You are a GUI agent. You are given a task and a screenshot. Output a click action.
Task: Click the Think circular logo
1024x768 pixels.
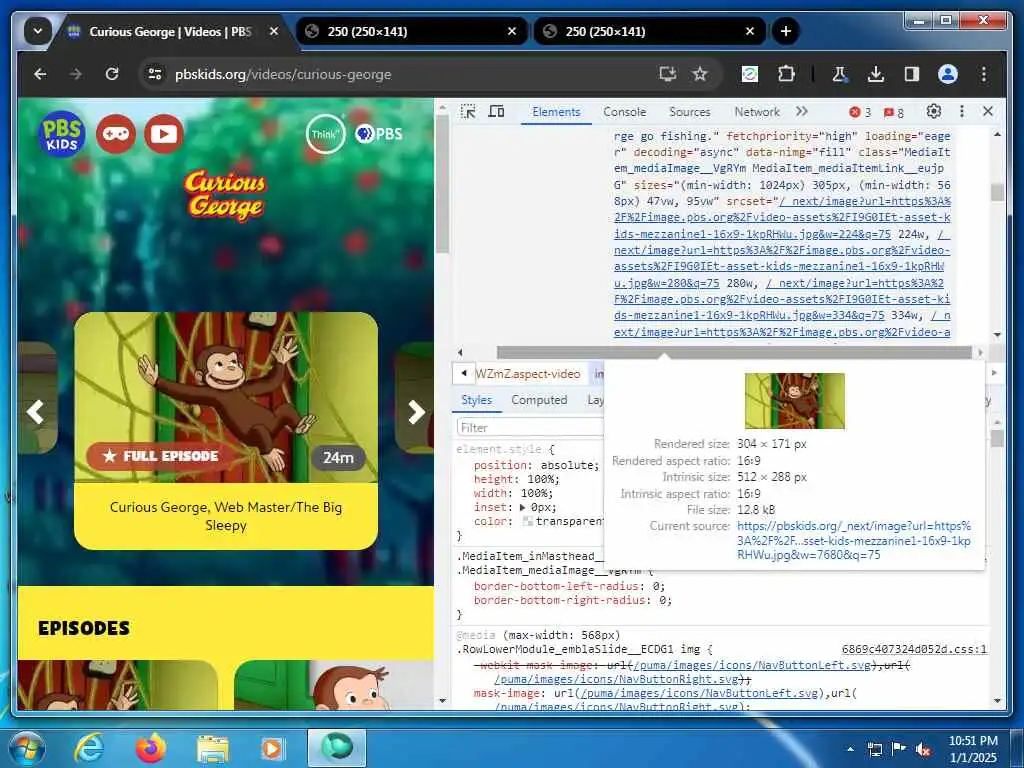click(x=325, y=134)
